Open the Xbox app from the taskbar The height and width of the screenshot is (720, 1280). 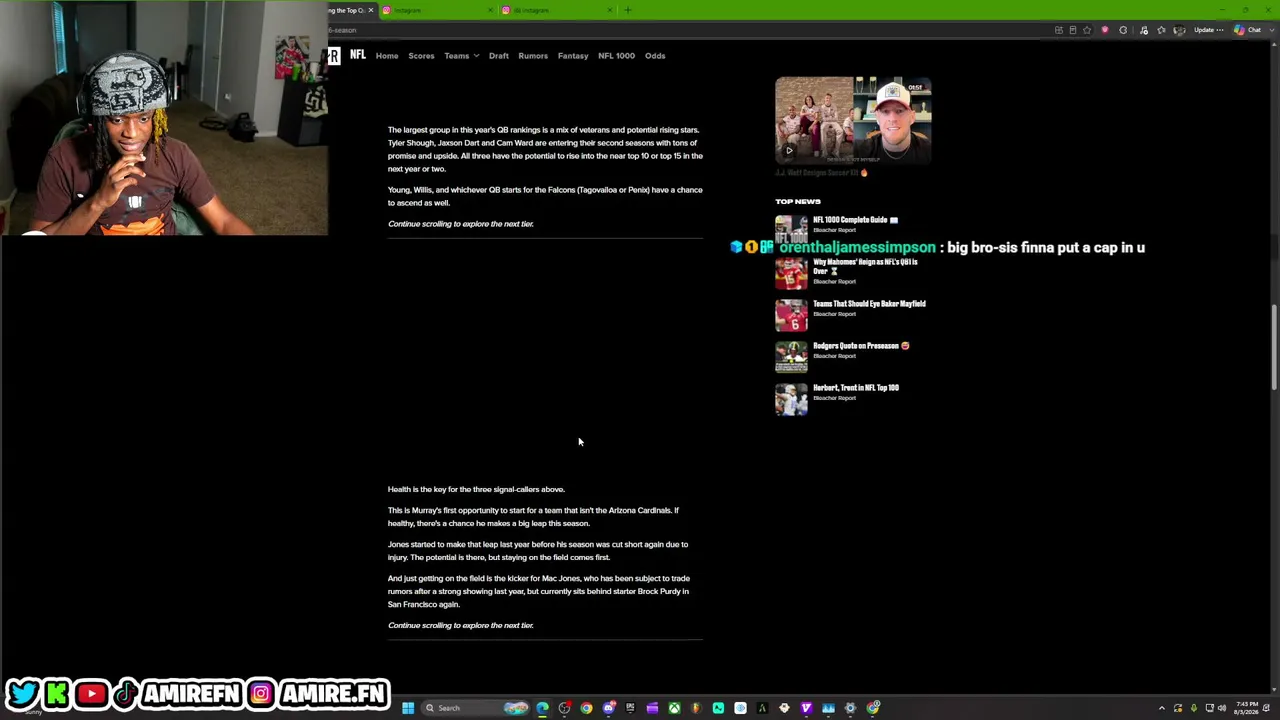(674, 708)
